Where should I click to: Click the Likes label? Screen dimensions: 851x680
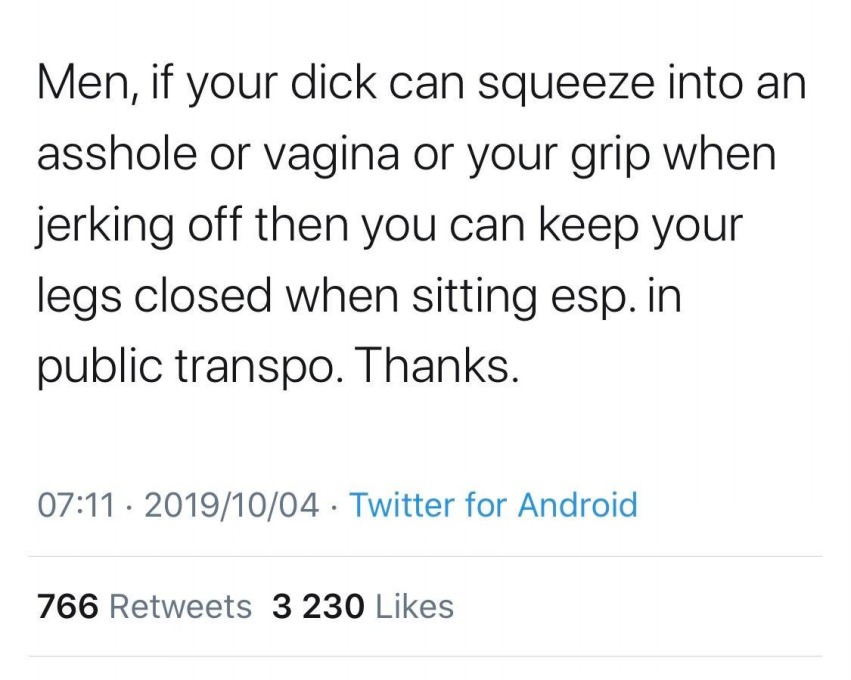point(415,607)
